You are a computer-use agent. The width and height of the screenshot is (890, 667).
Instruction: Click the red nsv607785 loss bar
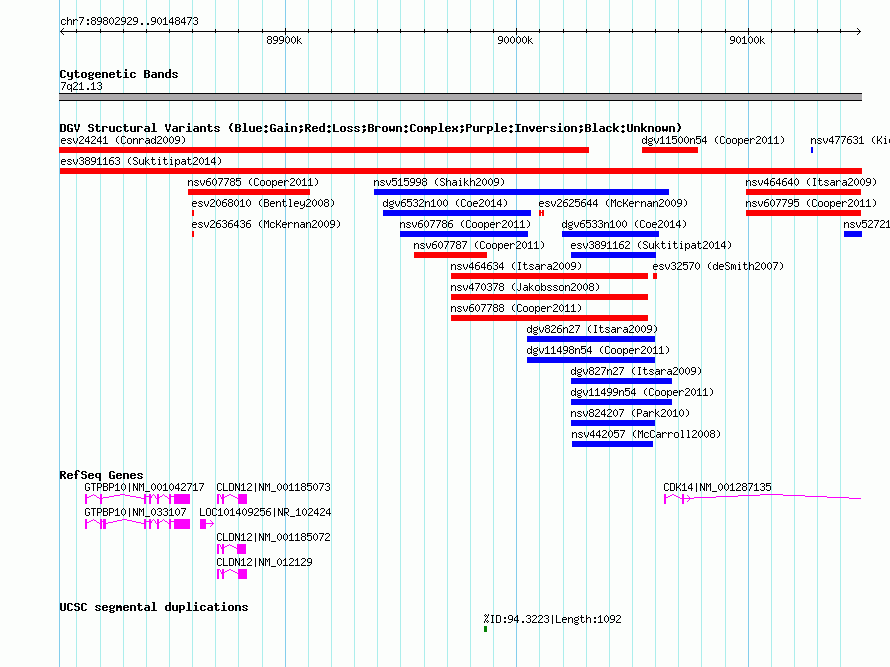click(249, 192)
